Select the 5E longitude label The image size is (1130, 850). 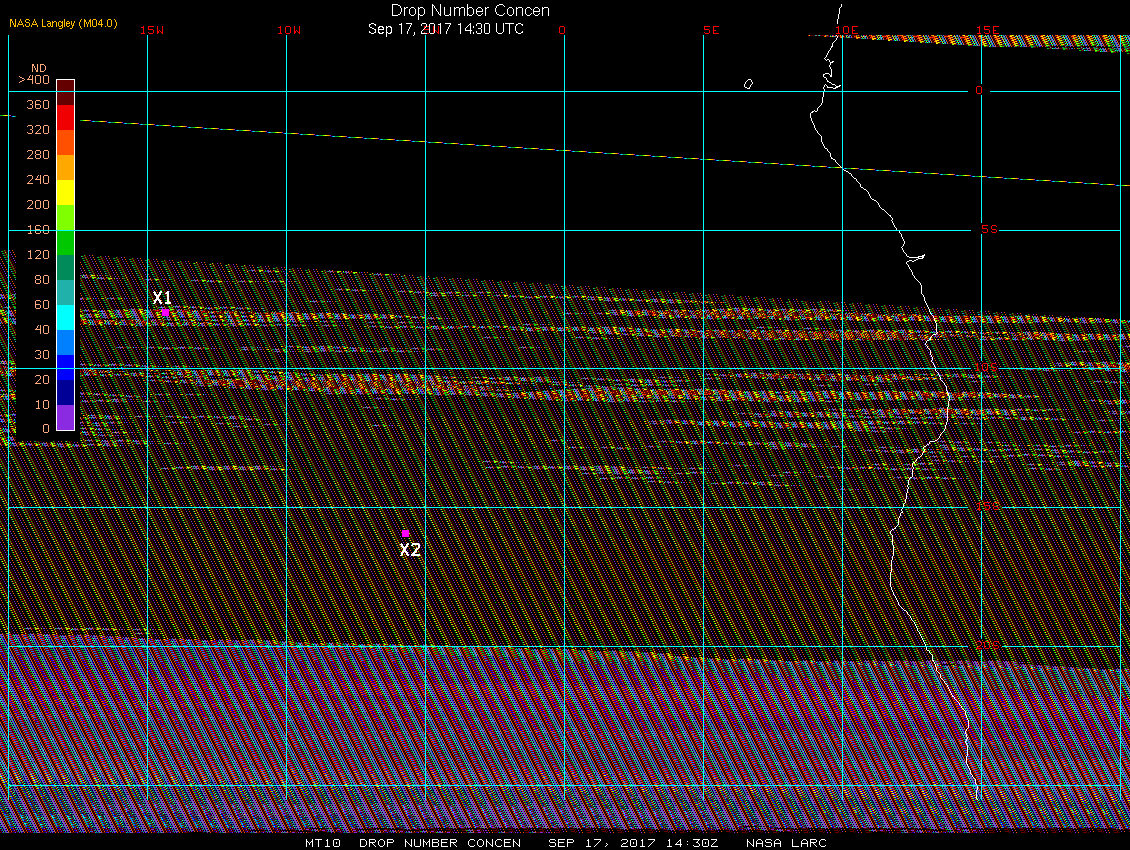[711, 30]
